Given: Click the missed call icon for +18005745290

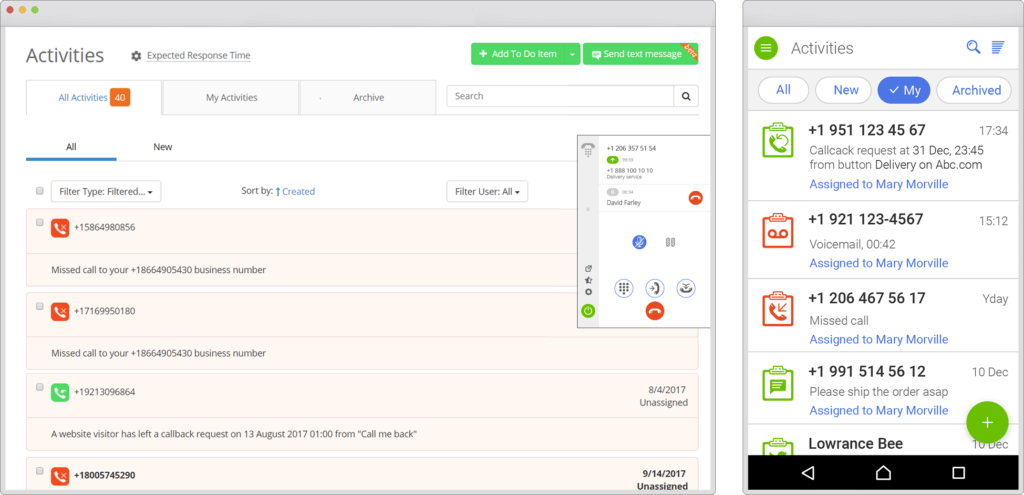Looking at the screenshot, I should point(60,476).
